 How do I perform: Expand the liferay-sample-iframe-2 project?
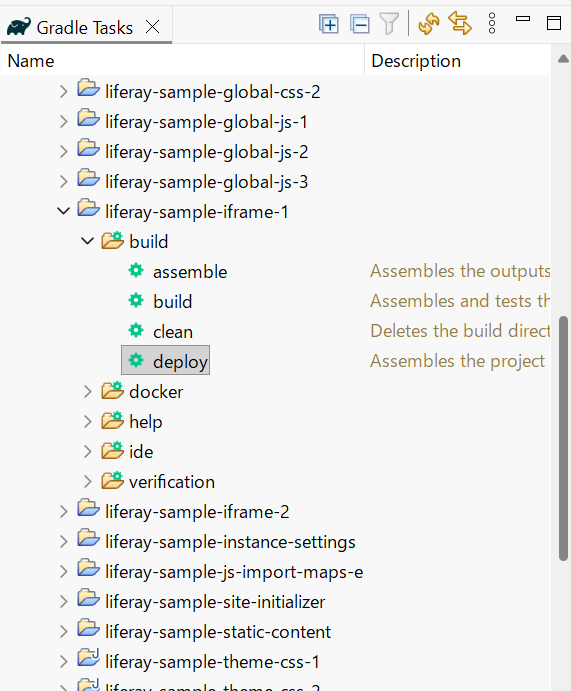[x=64, y=511]
